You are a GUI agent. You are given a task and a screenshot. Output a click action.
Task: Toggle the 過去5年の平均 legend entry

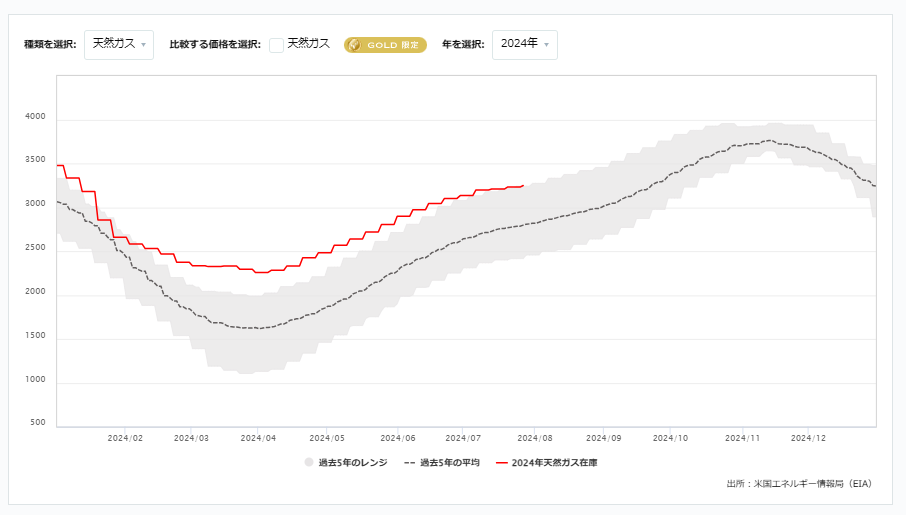click(x=442, y=462)
